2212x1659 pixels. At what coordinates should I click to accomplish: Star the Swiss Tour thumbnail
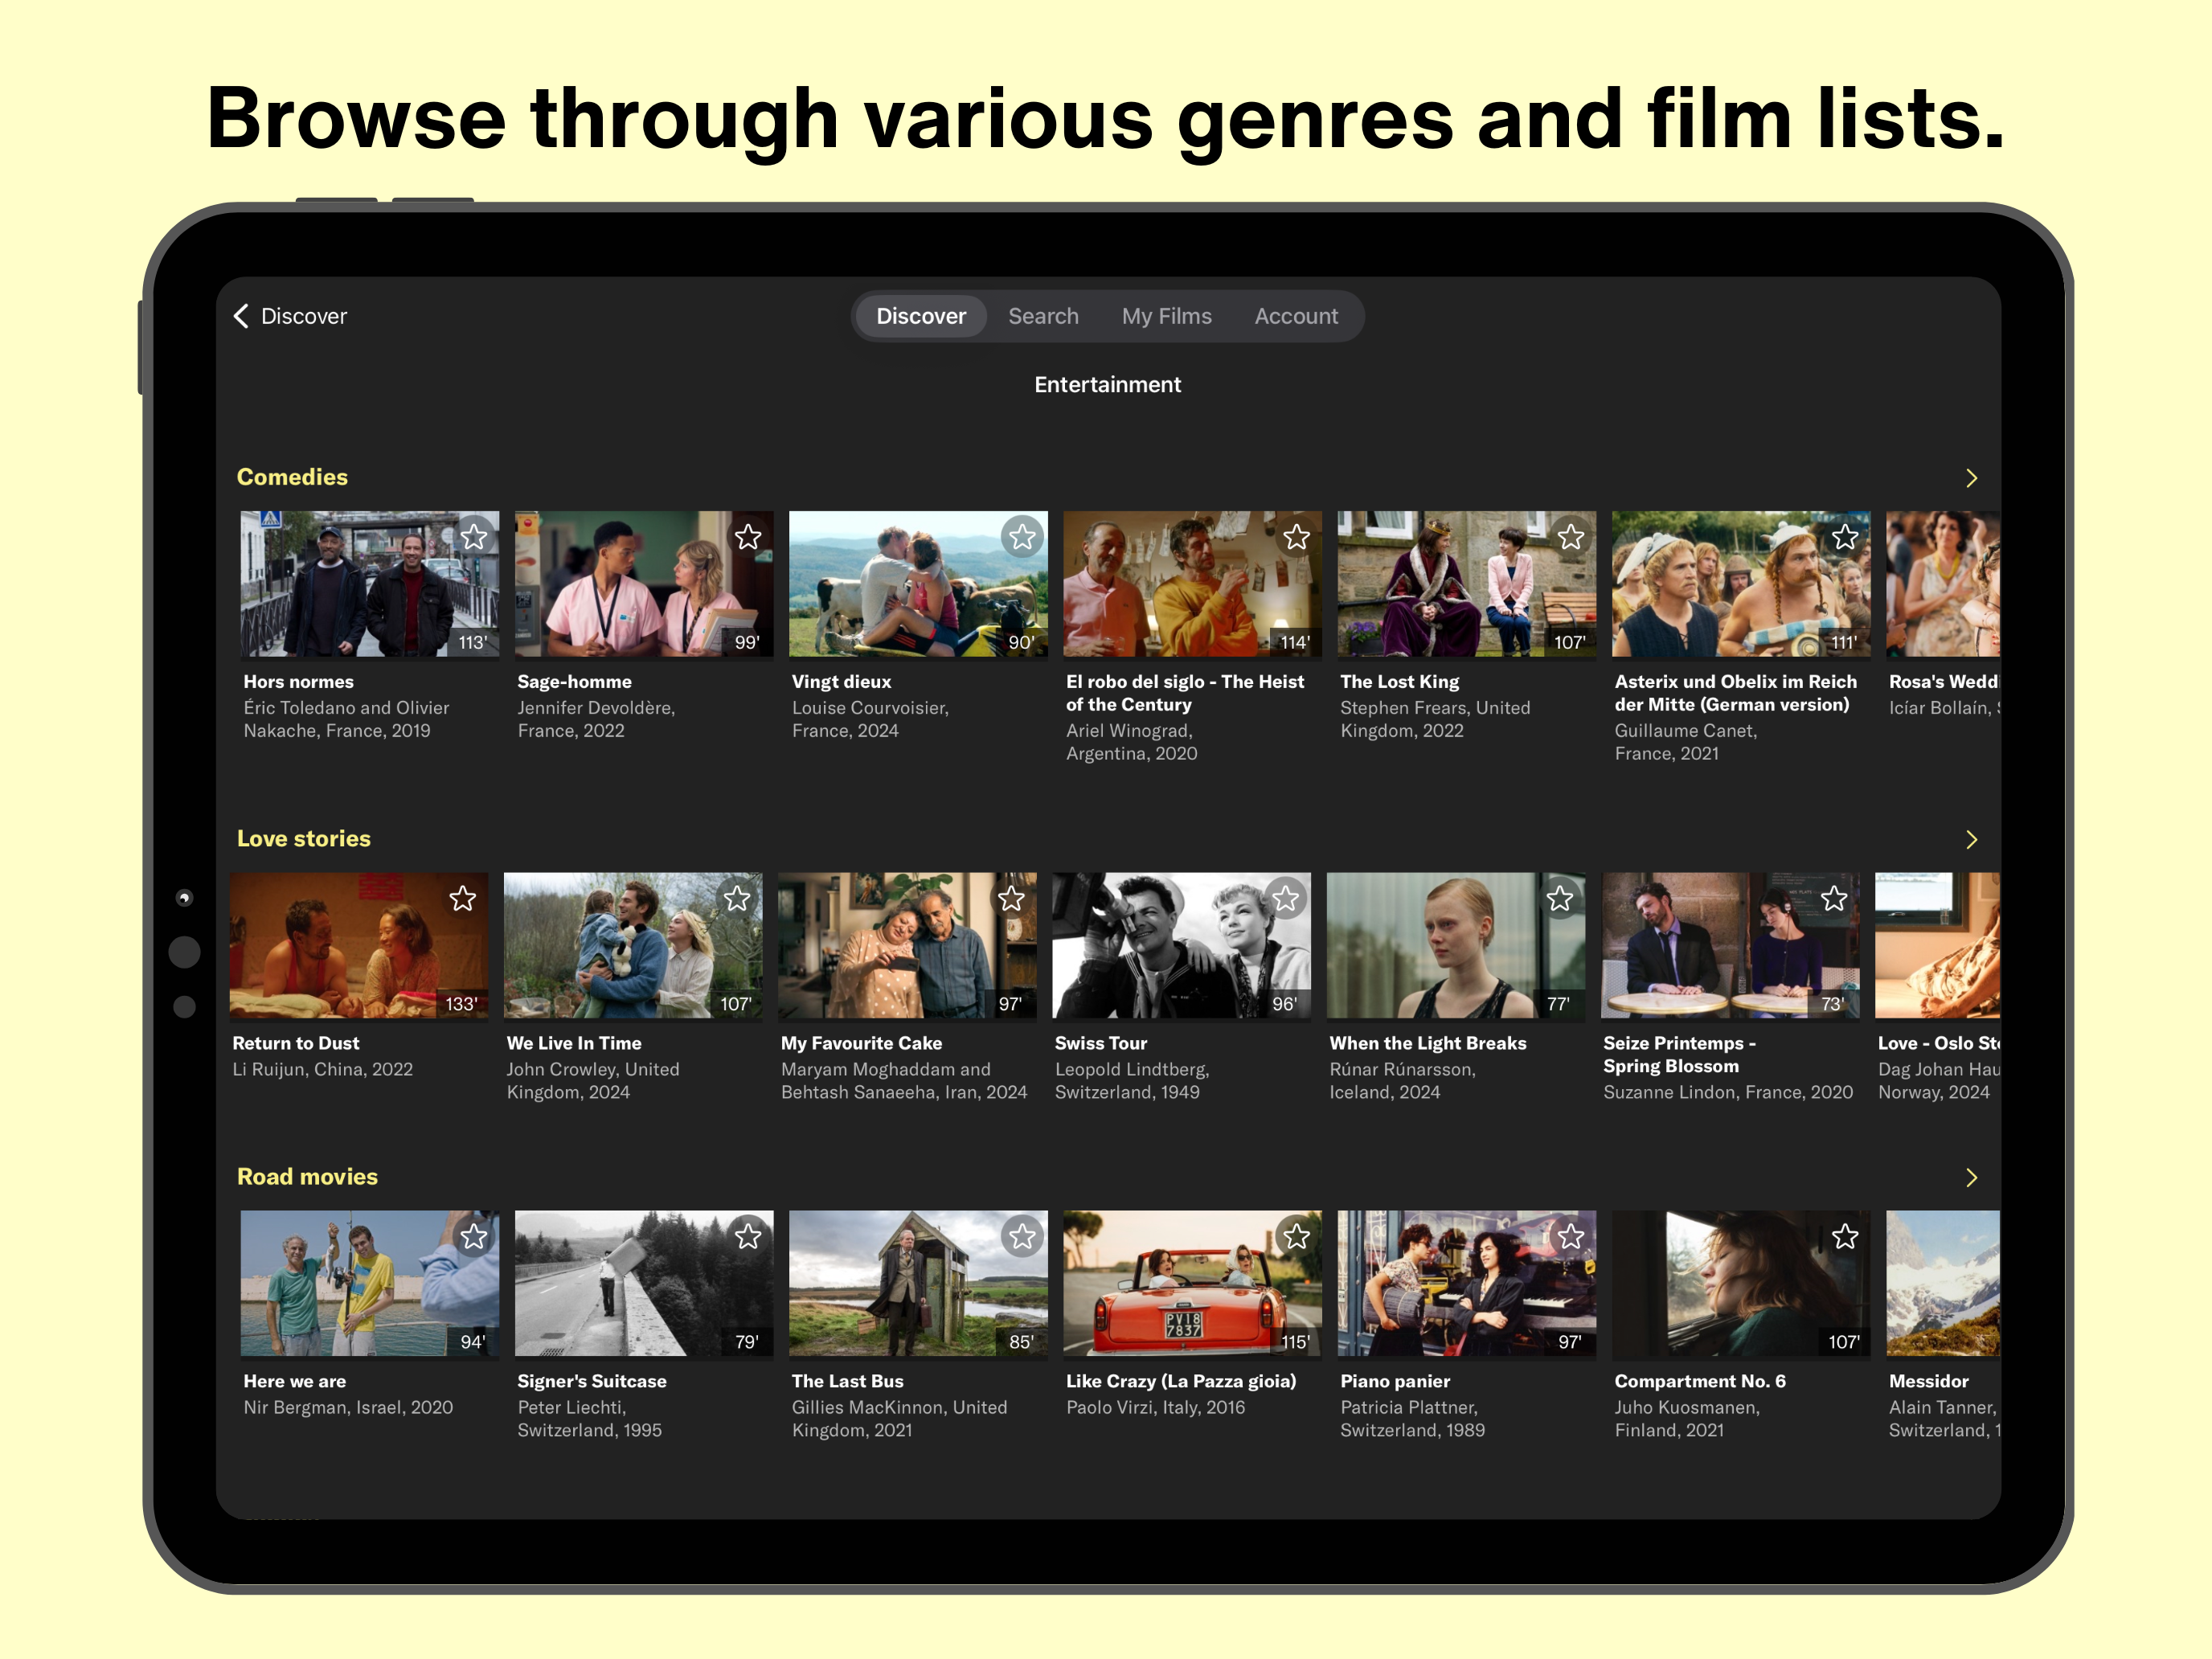pos(1285,899)
